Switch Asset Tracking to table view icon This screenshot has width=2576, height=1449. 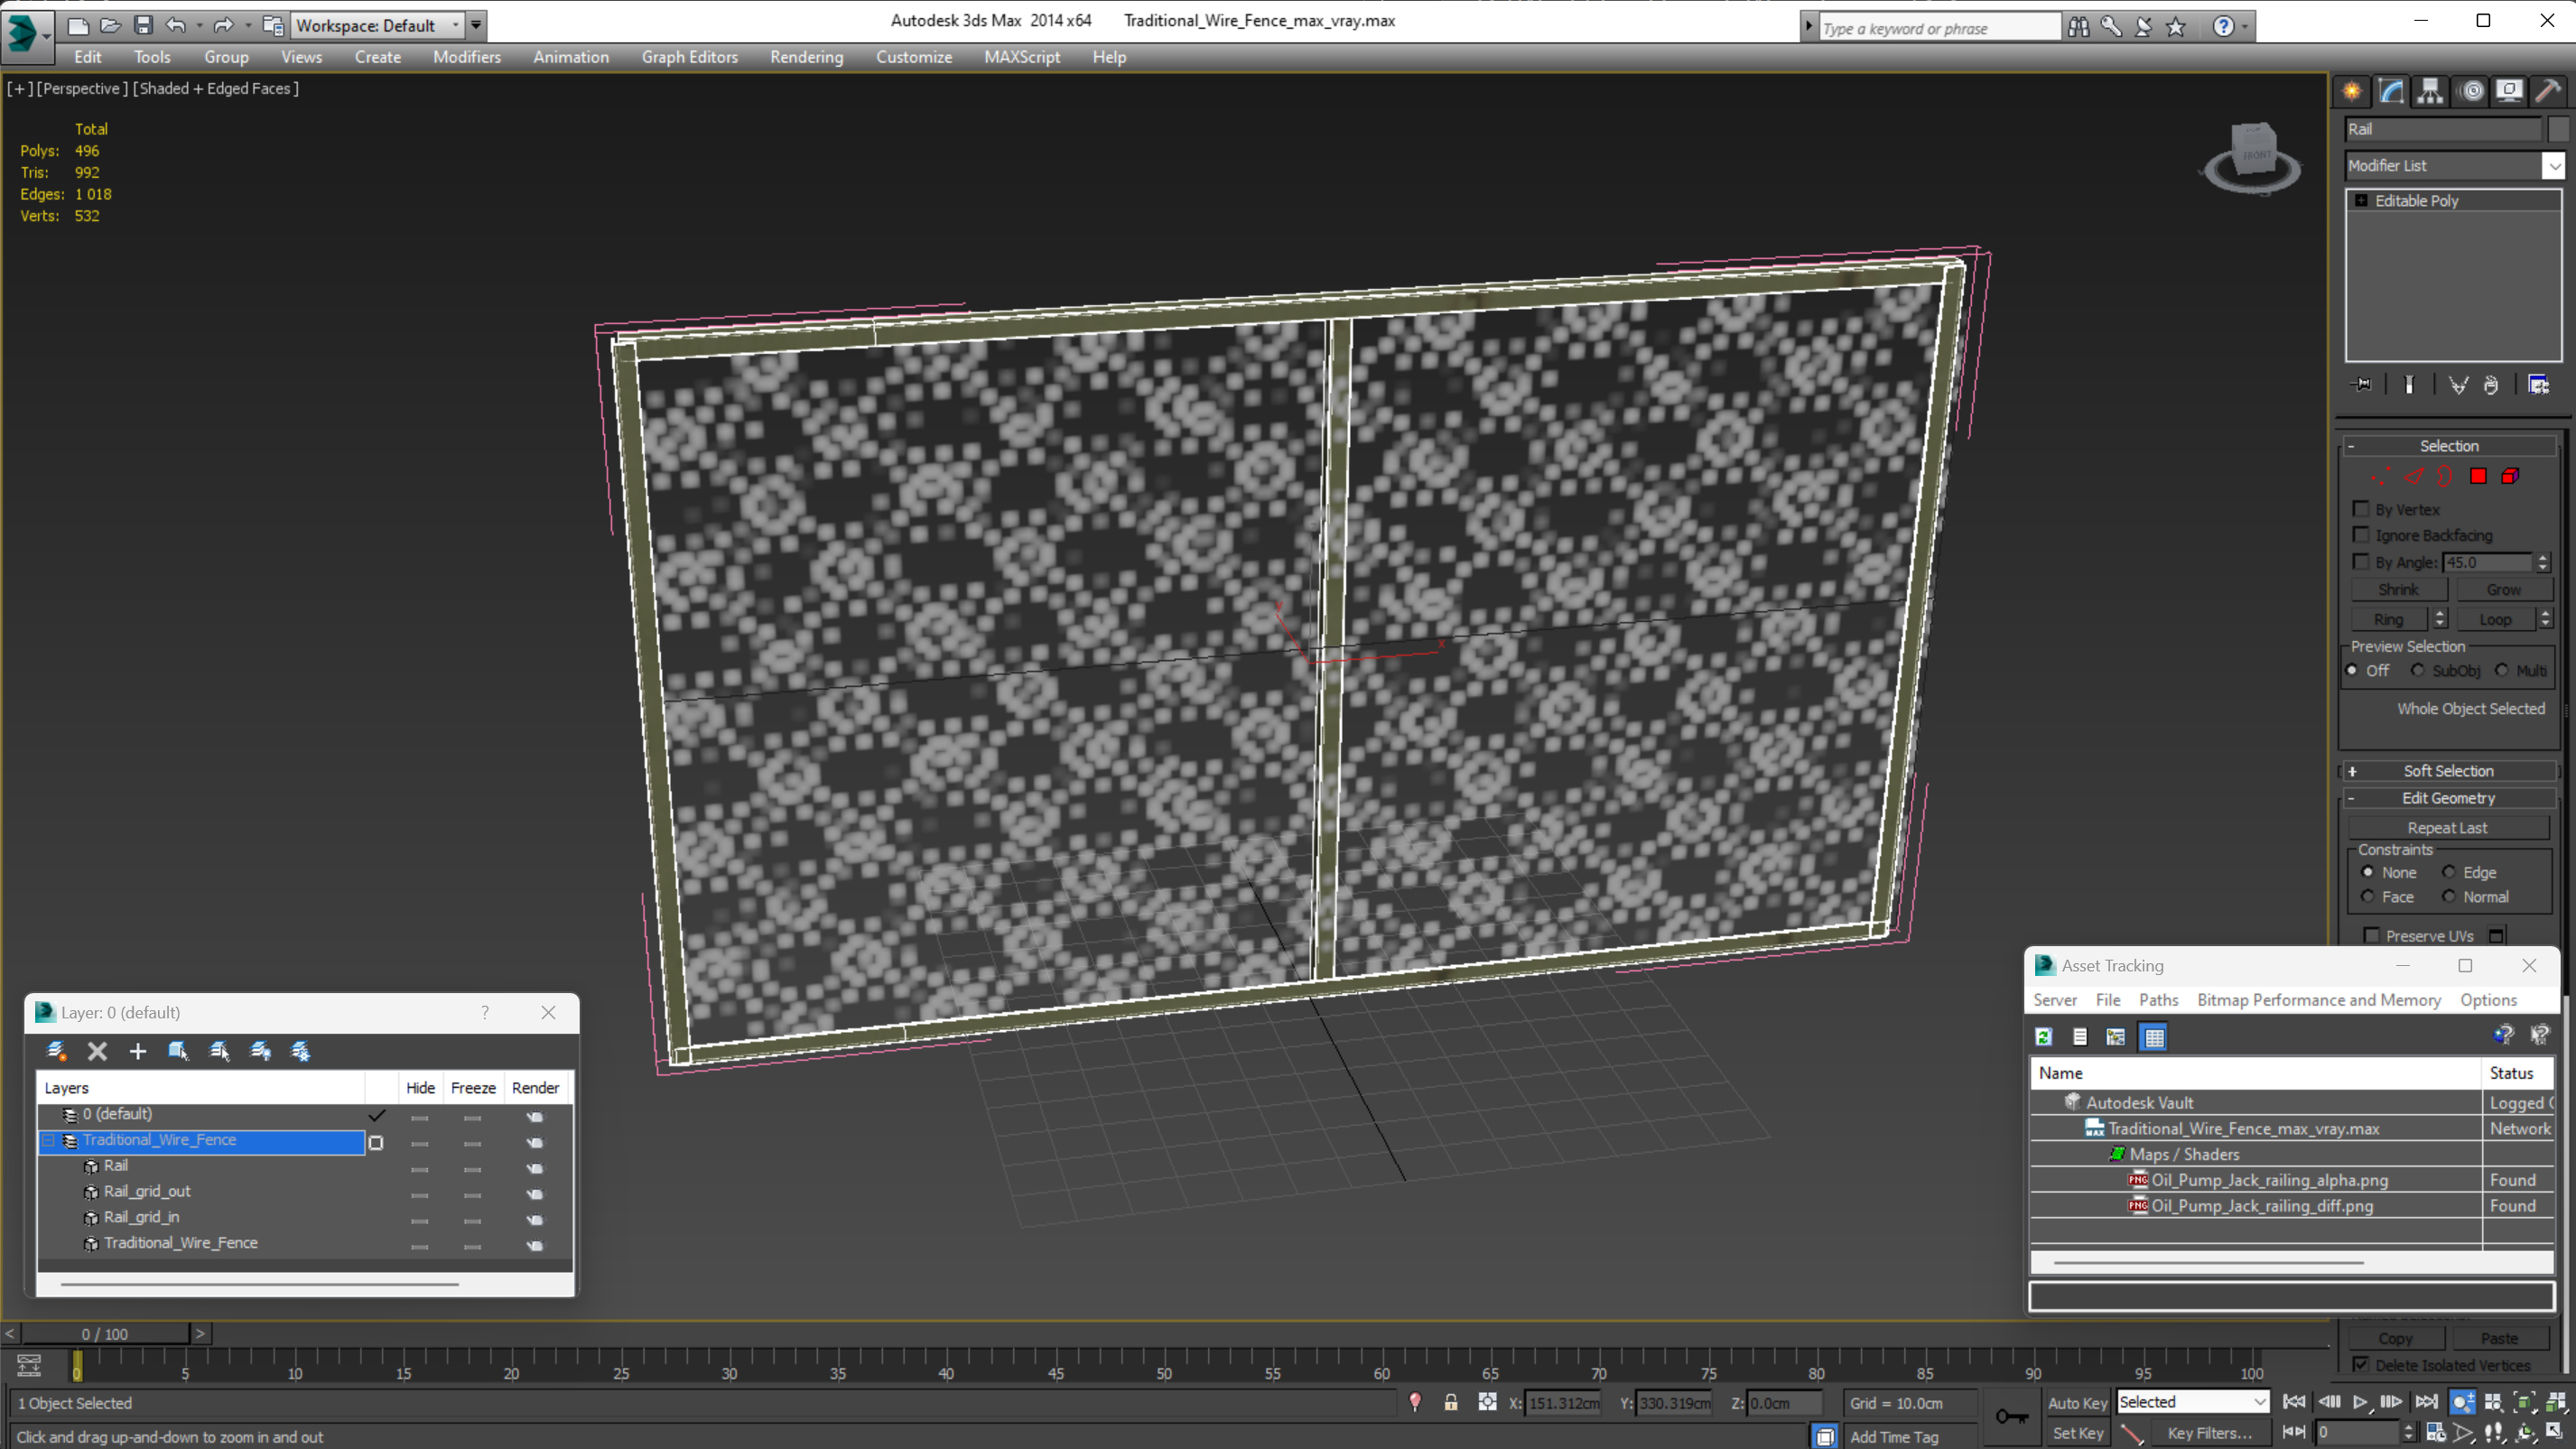pos(2154,1037)
